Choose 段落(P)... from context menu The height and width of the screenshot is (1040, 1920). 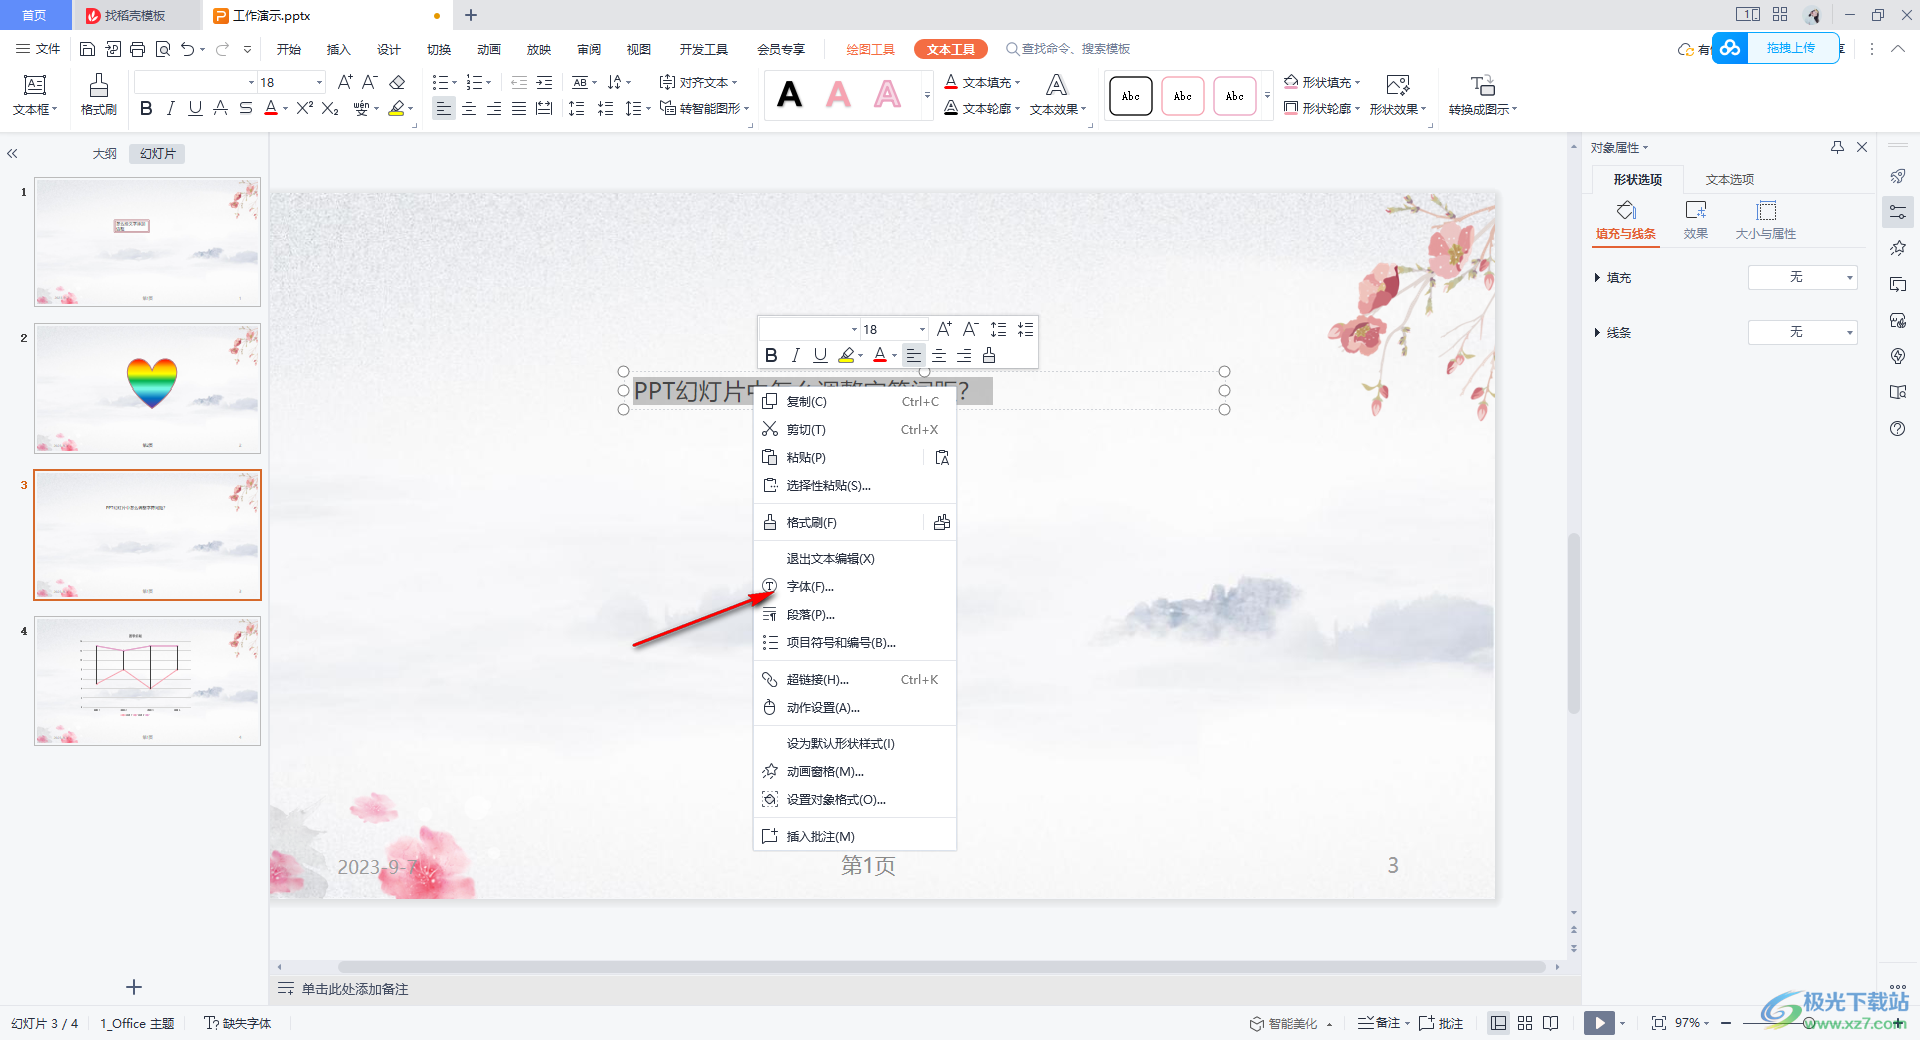click(x=855, y=614)
